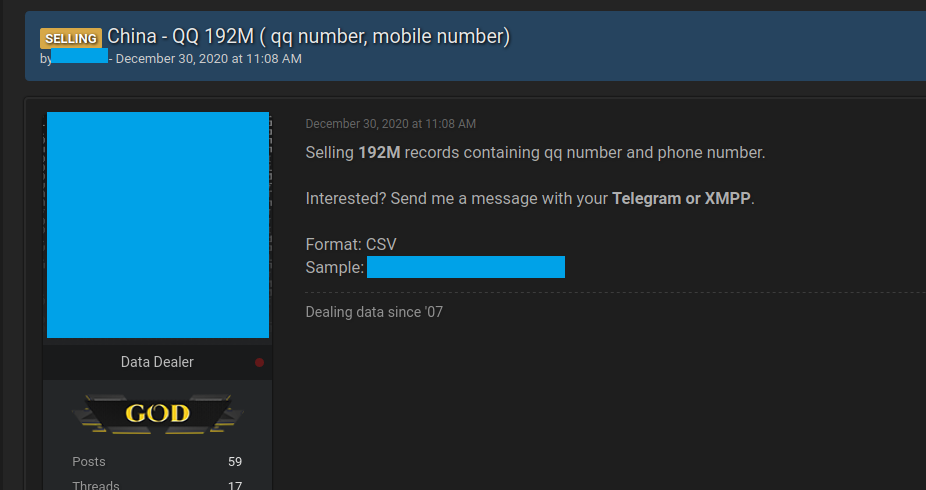Open the redacted author name in thread header

point(80,56)
